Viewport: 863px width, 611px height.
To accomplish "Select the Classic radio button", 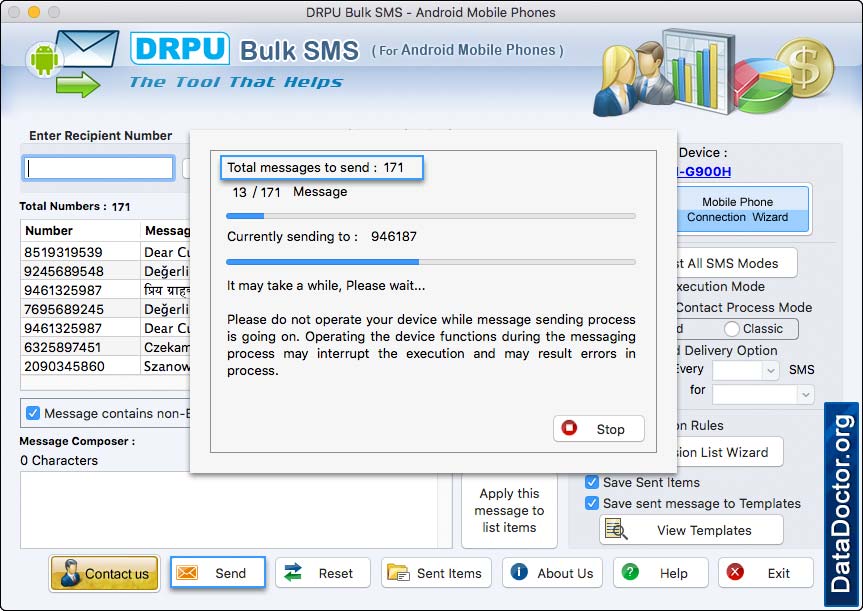I will (731, 329).
